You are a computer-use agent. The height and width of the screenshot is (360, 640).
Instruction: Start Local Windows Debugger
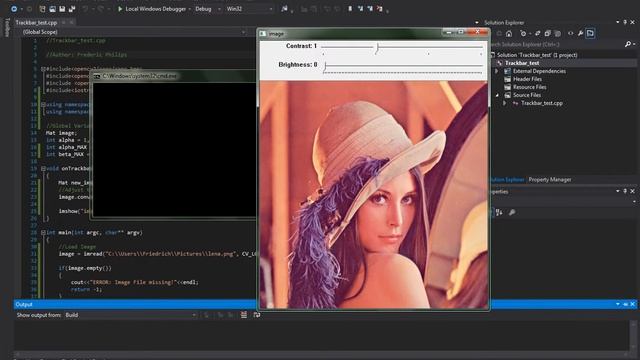152,9
